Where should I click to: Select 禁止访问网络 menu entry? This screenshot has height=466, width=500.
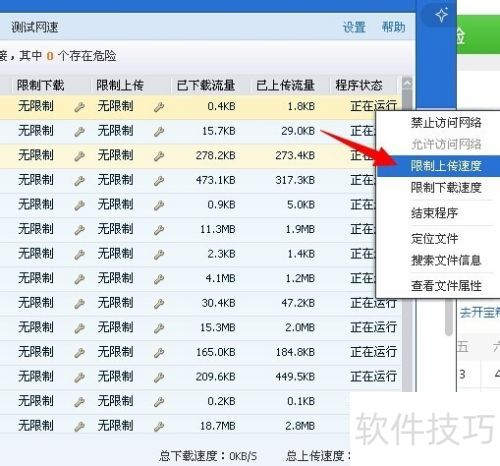point(446,123)
